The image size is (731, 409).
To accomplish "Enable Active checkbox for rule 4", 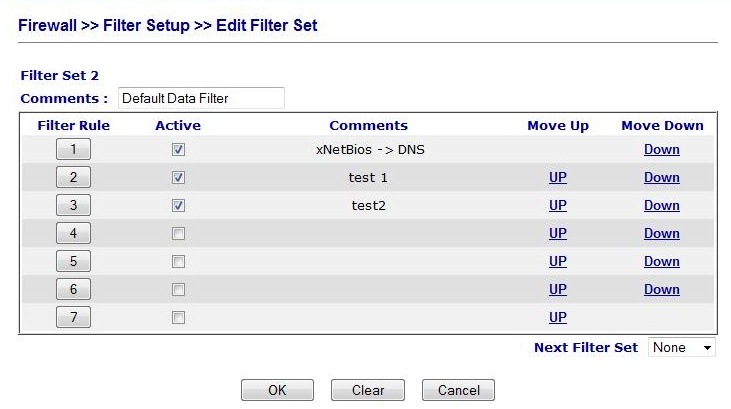I will pyautogui.click(x=178, y=234).
